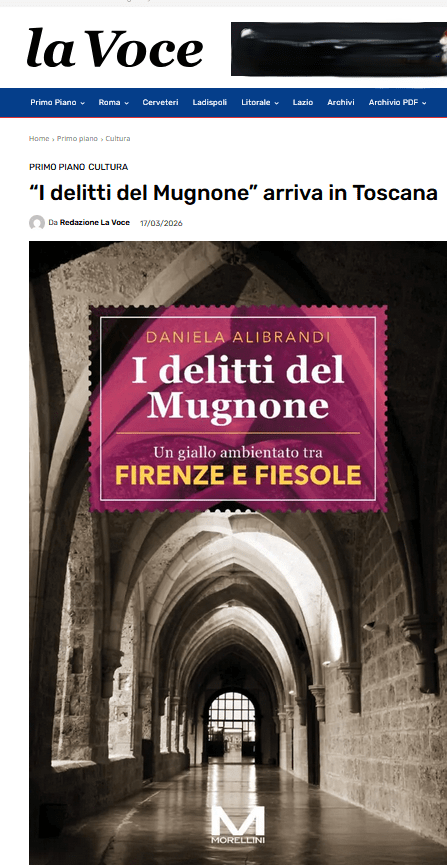Click the Home breadcrumb link
Viewport: 447px width, 865px height.
[39, 138]
